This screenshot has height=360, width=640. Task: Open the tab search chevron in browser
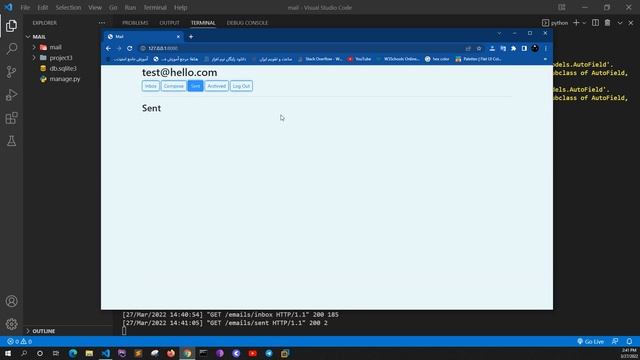pyautogui.click(x=499, y=33)
